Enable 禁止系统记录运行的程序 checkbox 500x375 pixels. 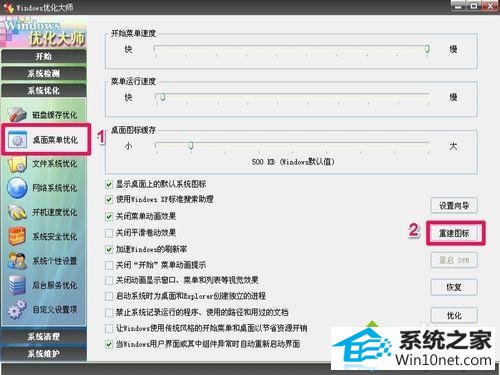coord(109,313)
